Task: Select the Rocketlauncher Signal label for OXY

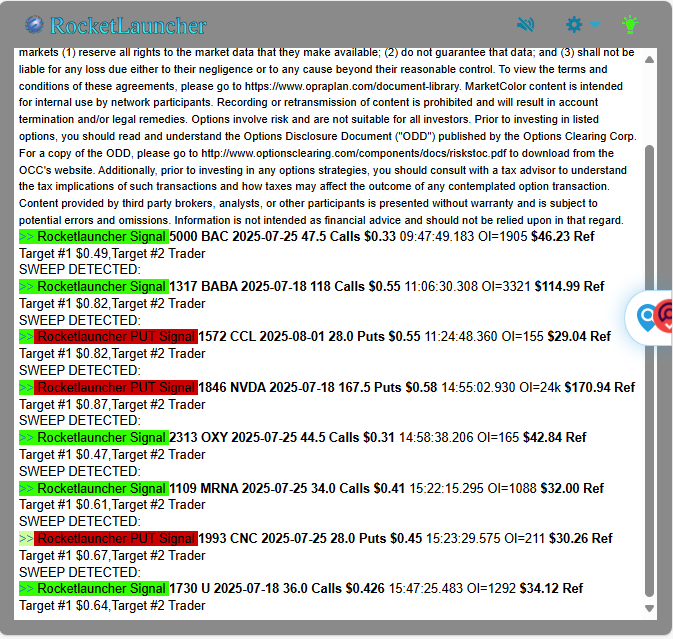Action: (101, 438)
